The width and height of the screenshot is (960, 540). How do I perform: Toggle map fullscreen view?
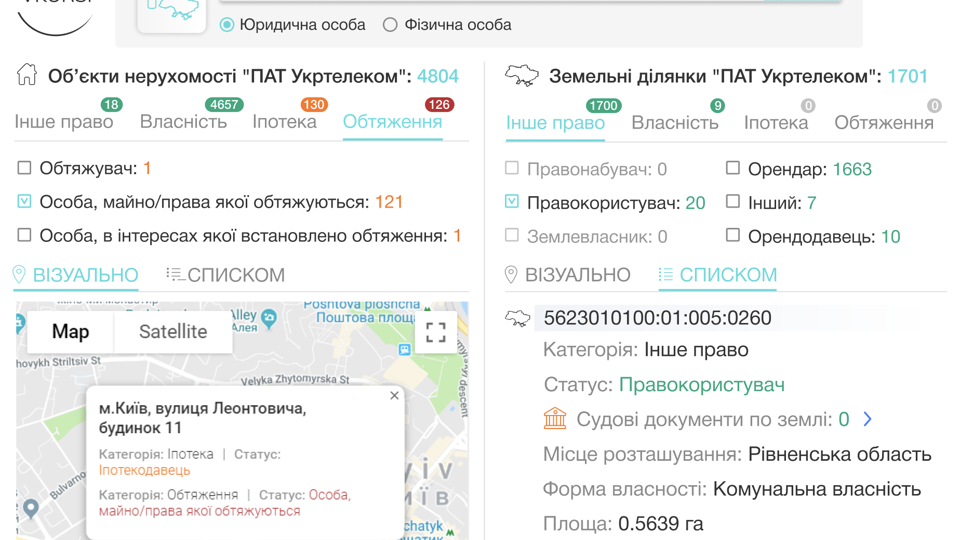[435, 332]
